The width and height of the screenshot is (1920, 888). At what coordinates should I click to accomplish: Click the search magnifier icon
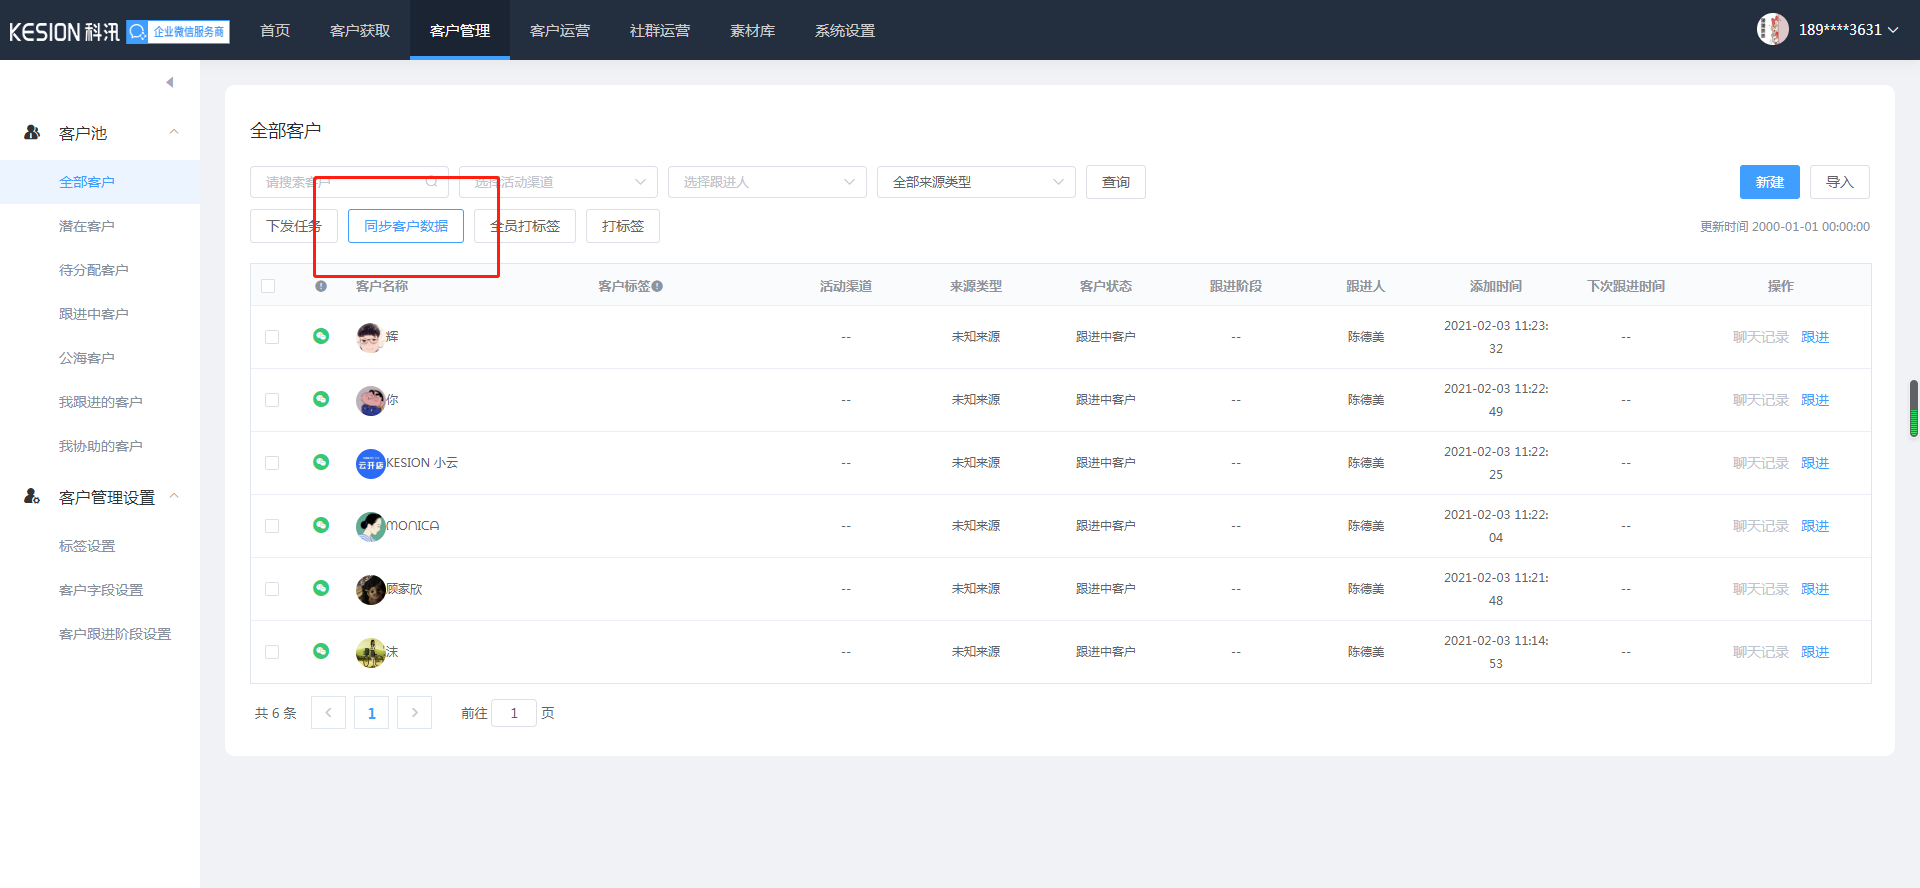[432, 182]
